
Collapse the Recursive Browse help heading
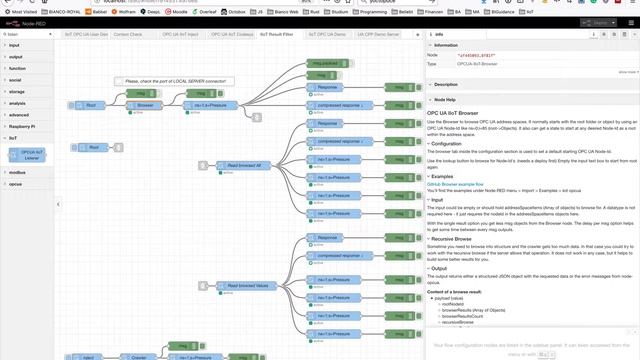(x=449, y=239)
